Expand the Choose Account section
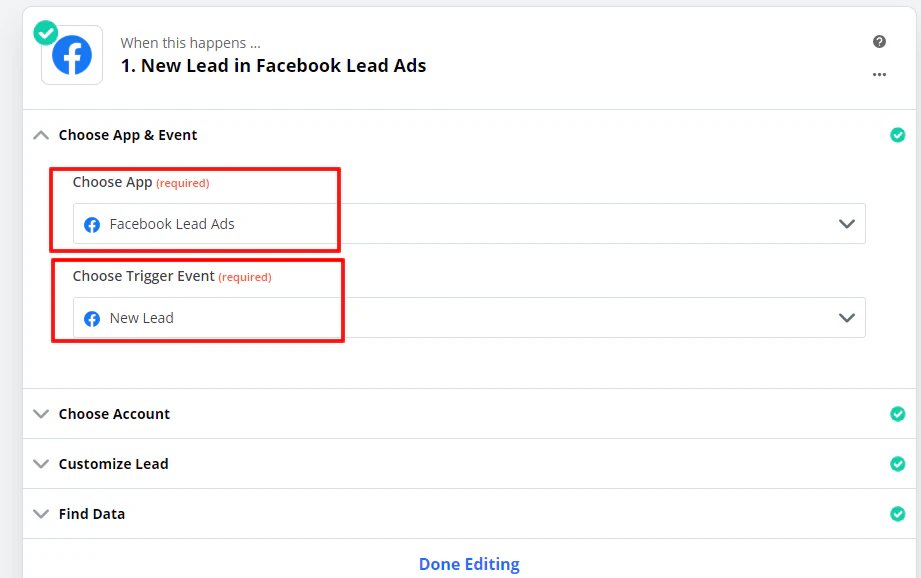Image resolution: width=921 pixels, height=578 pixels. coord(40,413)
